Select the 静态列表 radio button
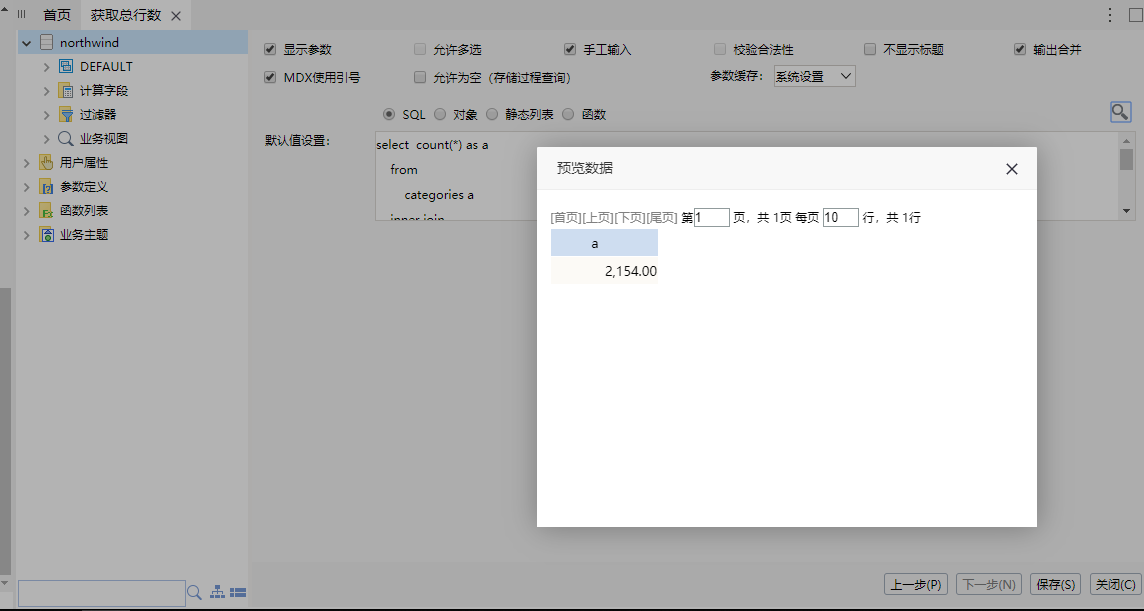1144x611 pixels. [x=492, y=115]
